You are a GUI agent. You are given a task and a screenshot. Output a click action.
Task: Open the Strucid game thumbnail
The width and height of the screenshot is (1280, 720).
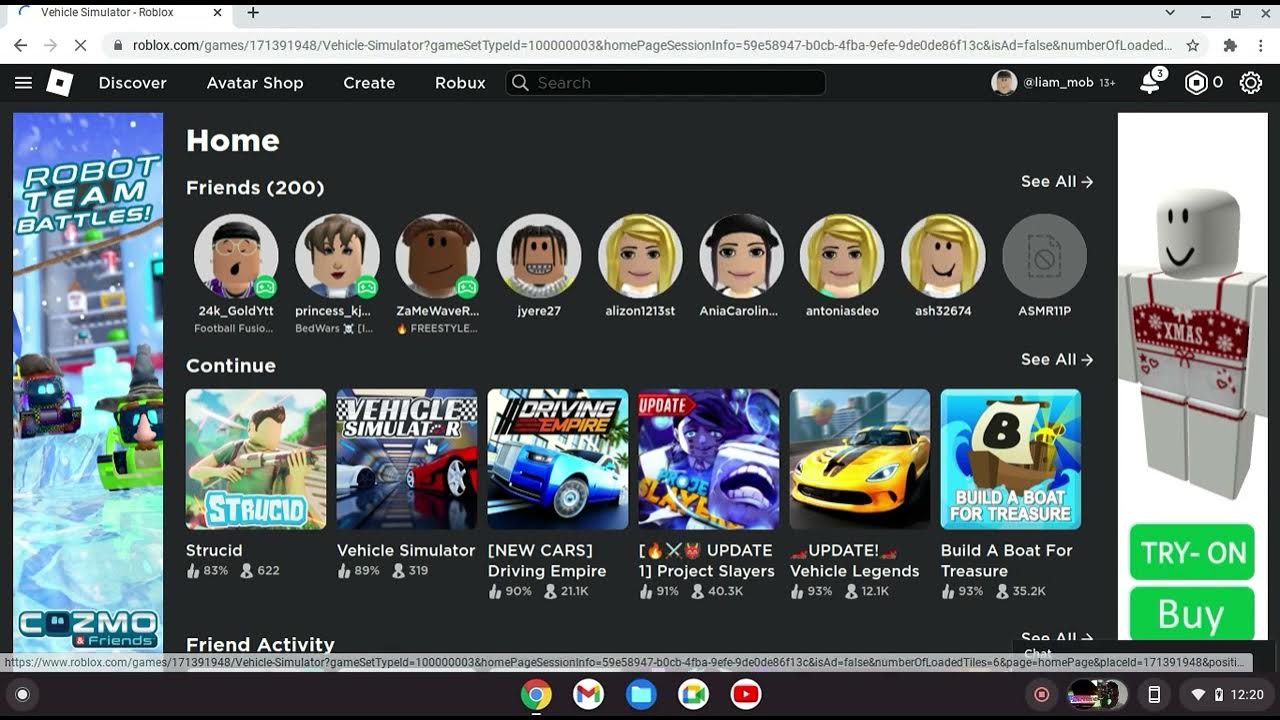point(256,459)
